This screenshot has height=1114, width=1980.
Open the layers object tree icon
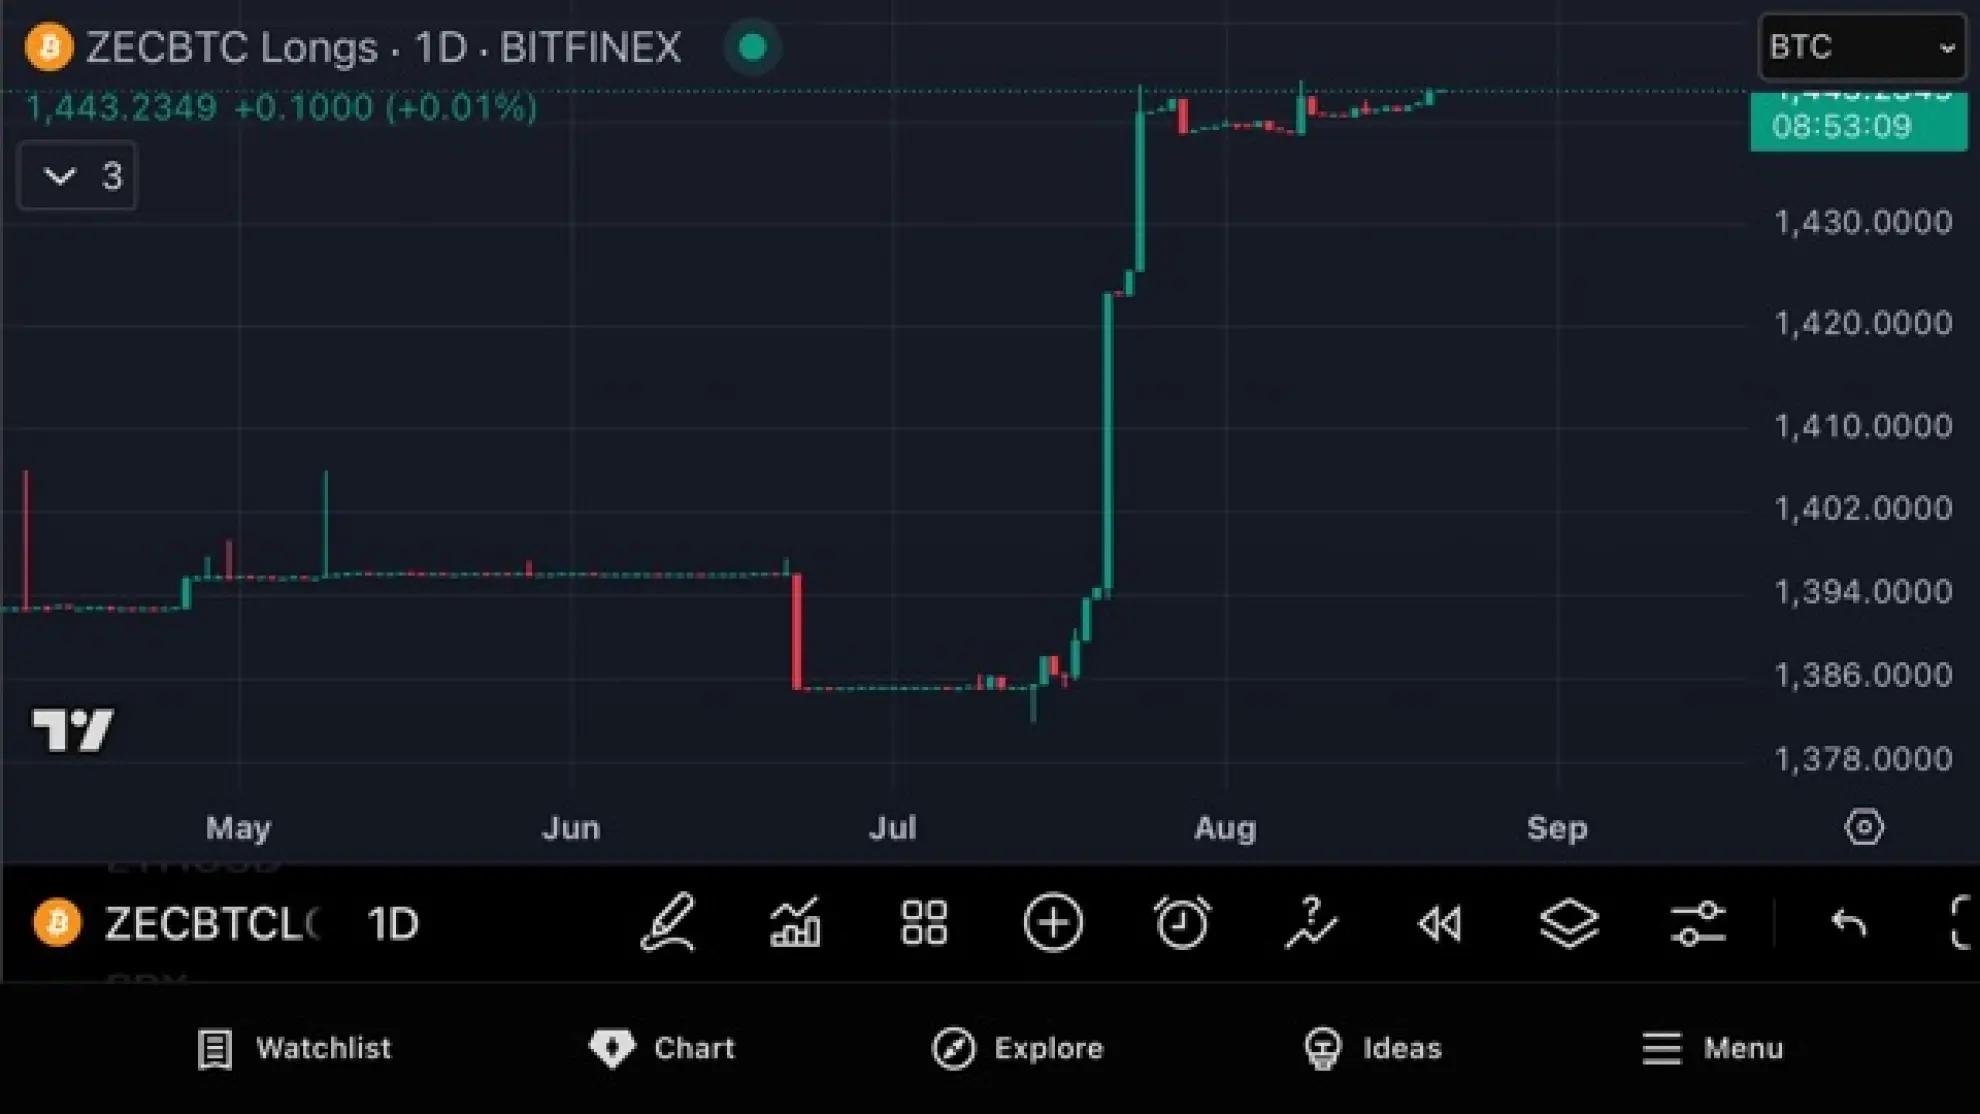(1569, 922)
